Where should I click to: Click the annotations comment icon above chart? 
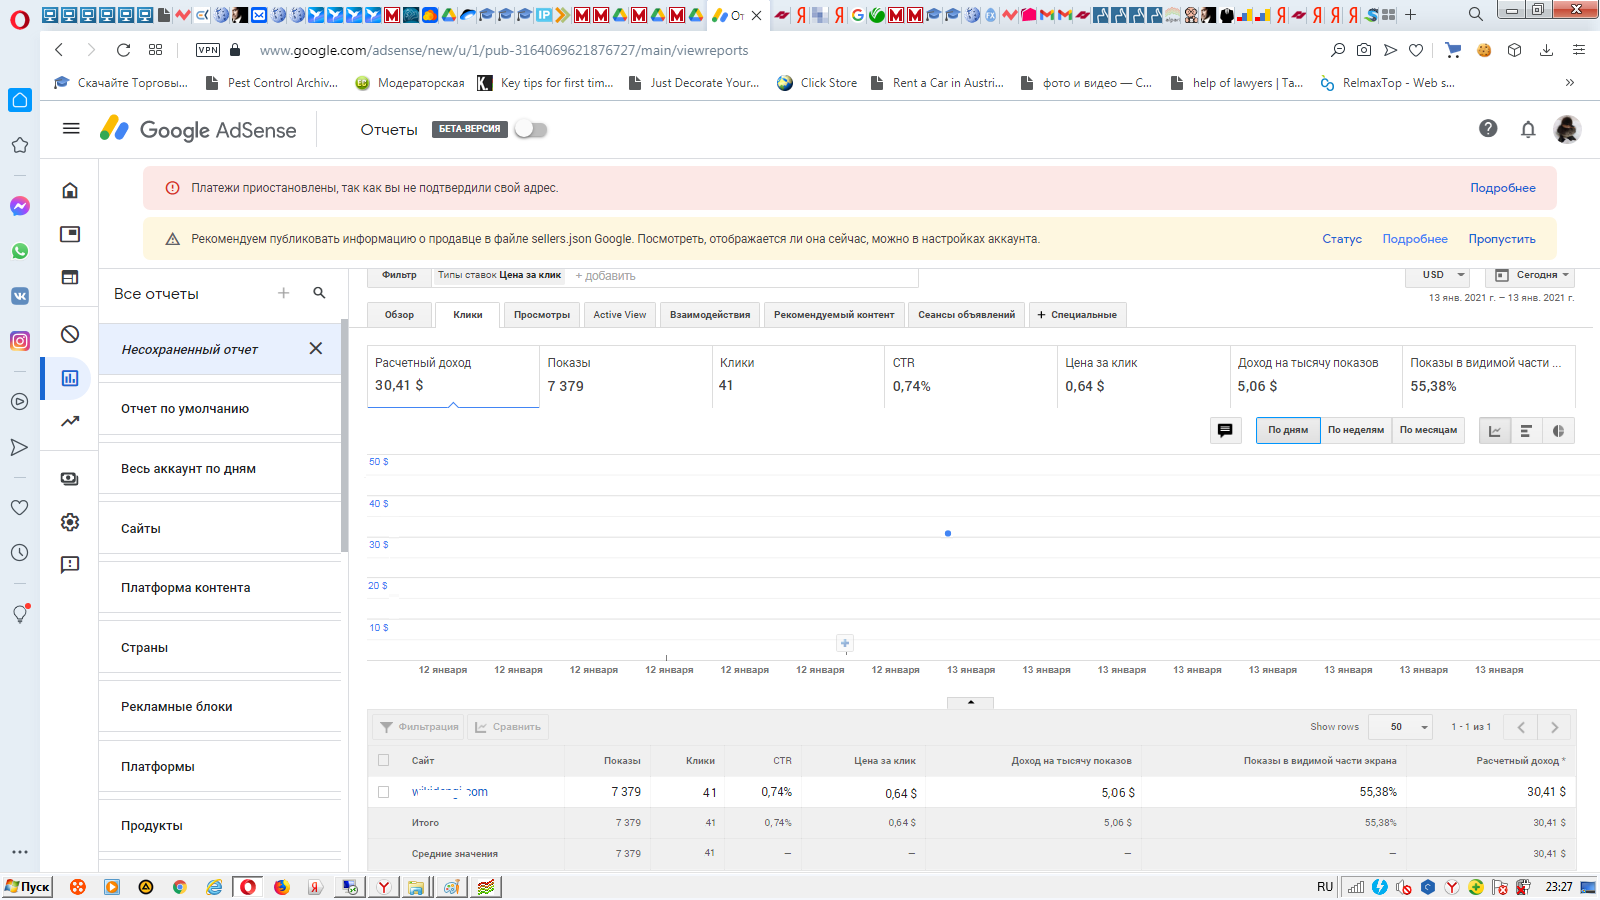pyautogui.click(x=1225, y=430)
